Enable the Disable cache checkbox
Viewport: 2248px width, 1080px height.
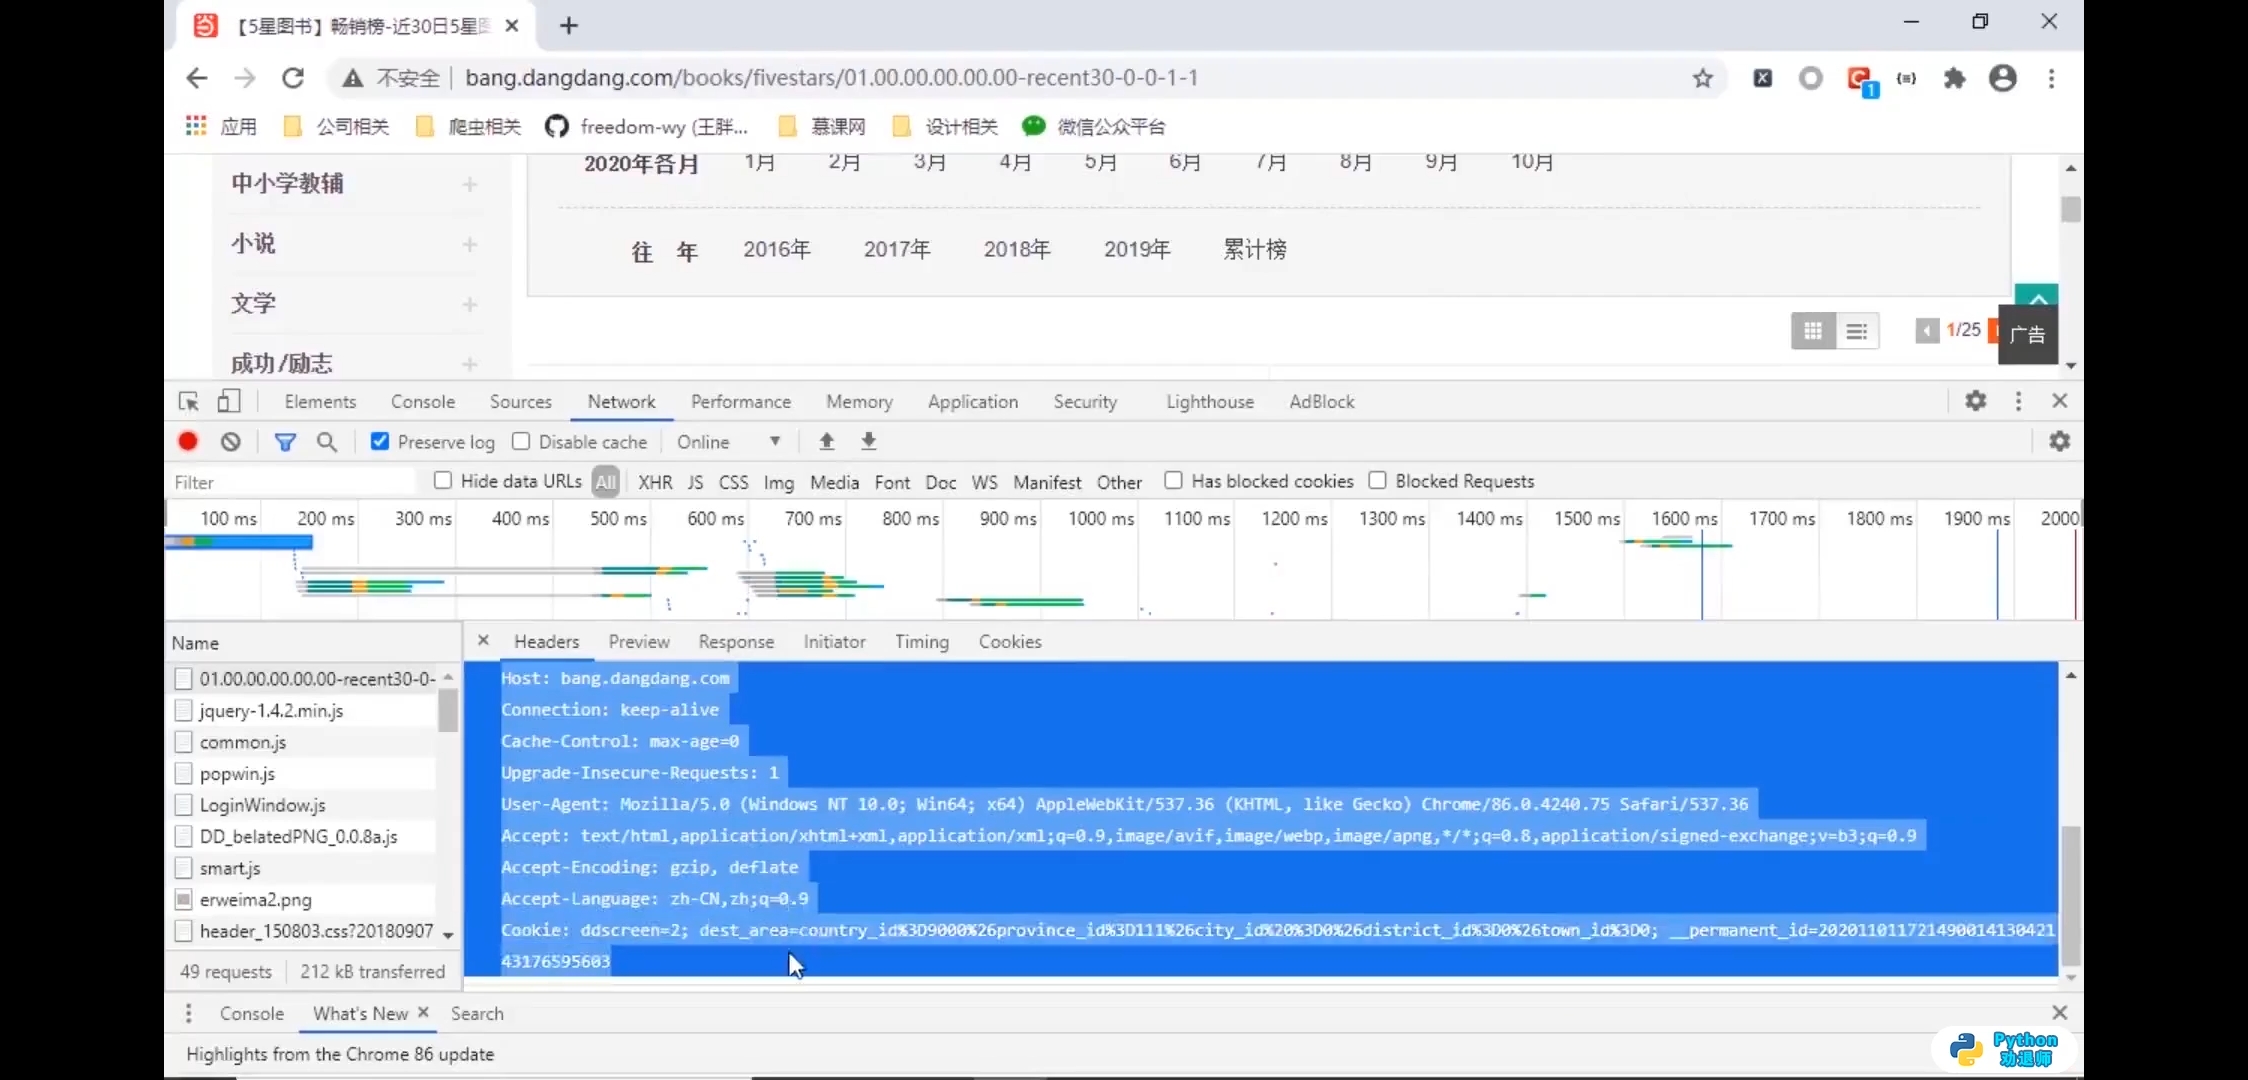point(521,441)
